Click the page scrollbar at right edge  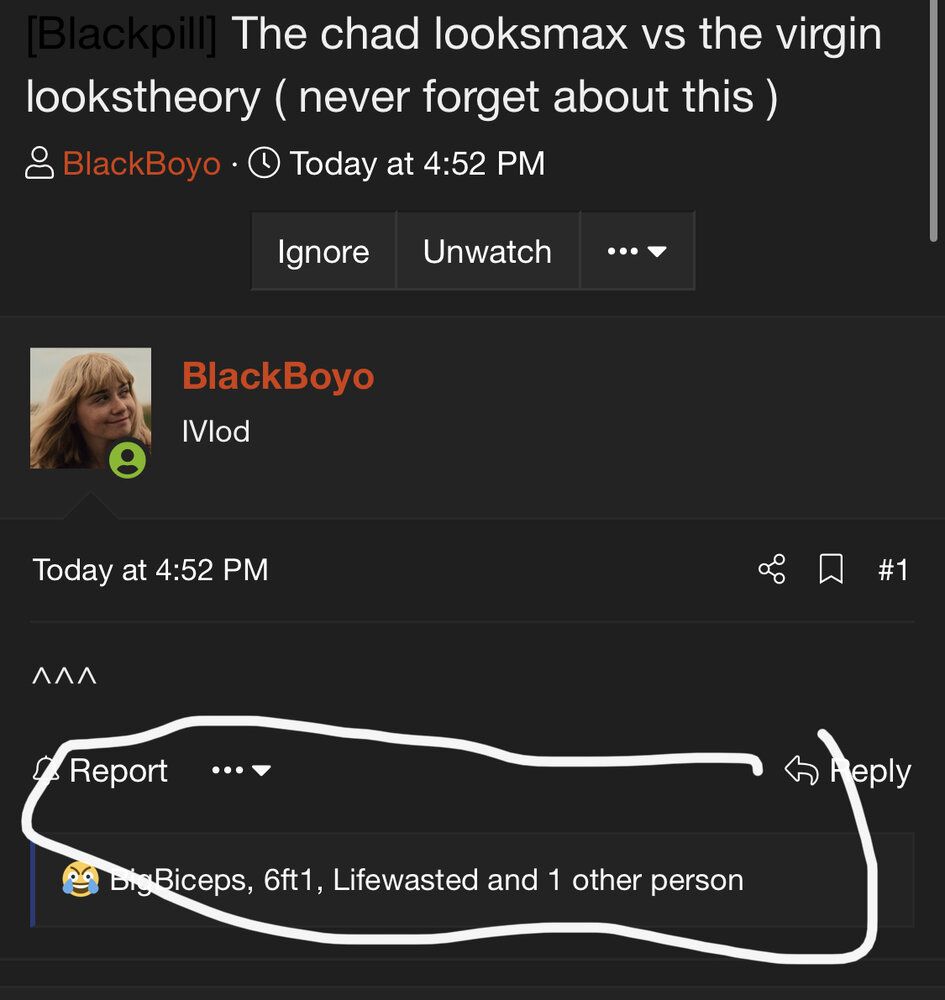pyautogui.click(x=934, y=121)
